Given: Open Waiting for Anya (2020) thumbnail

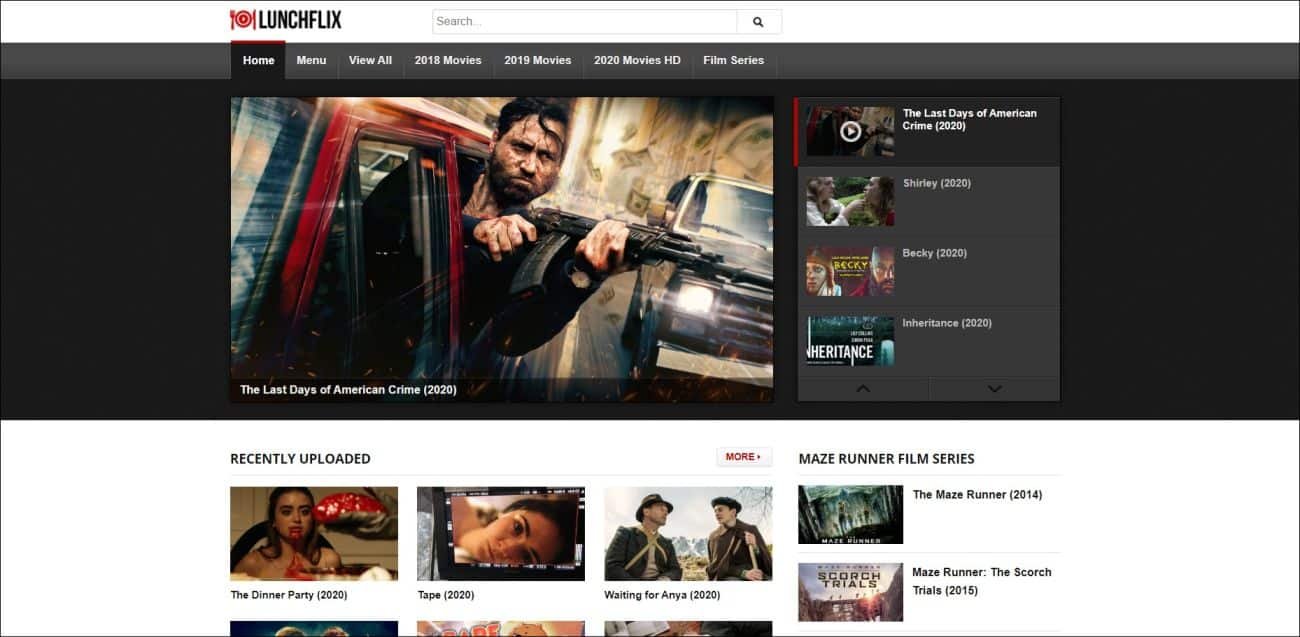Looking at the screenshot, I should (688, 534).
